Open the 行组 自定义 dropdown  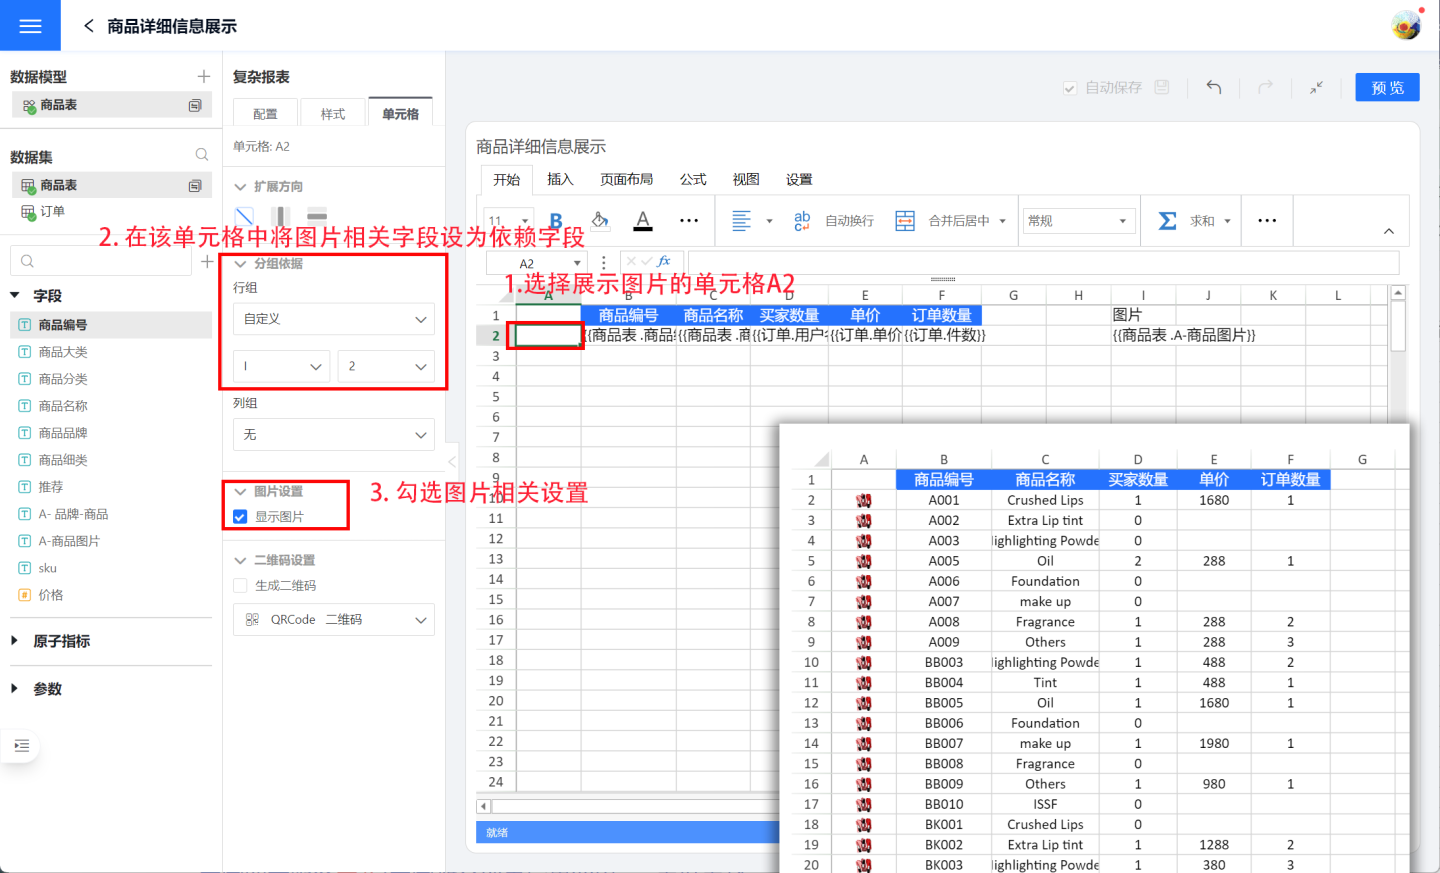click(334, 319)
